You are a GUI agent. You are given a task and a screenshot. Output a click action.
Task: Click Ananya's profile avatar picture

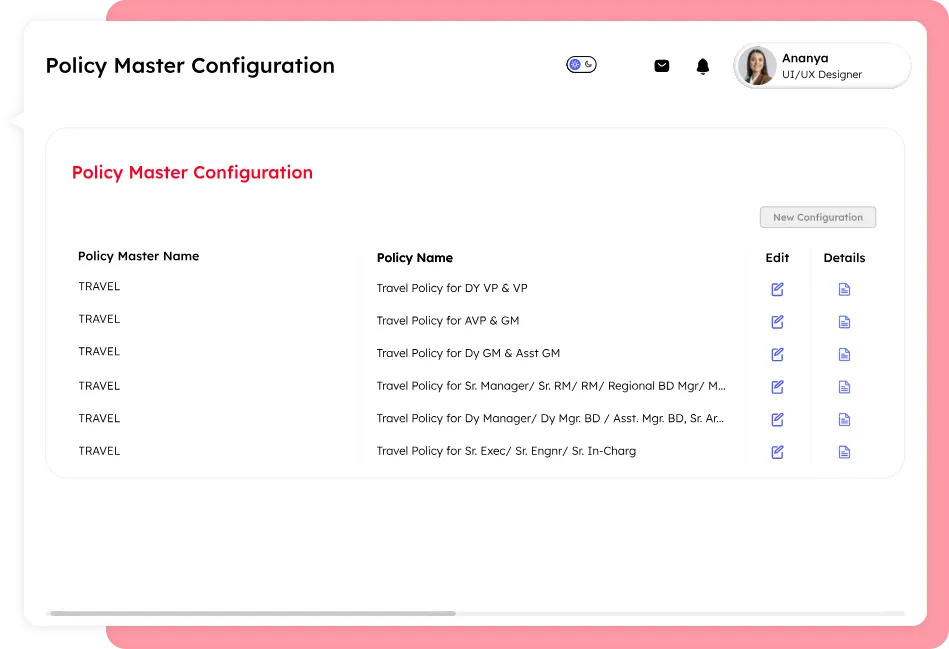pos(757,66)
